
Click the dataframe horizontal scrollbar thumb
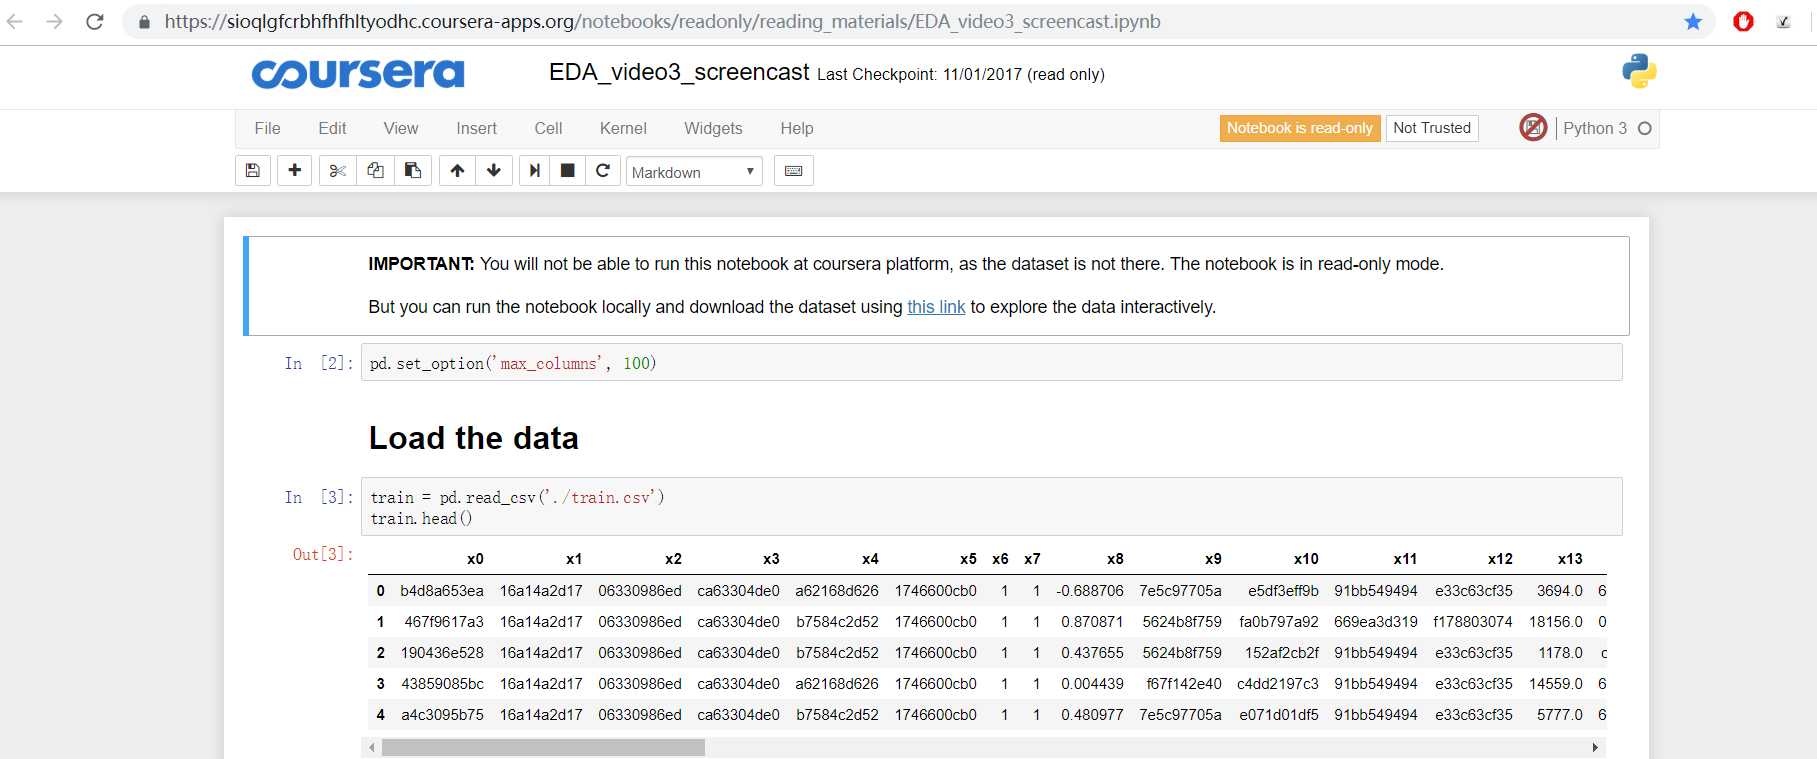[543, 747]
